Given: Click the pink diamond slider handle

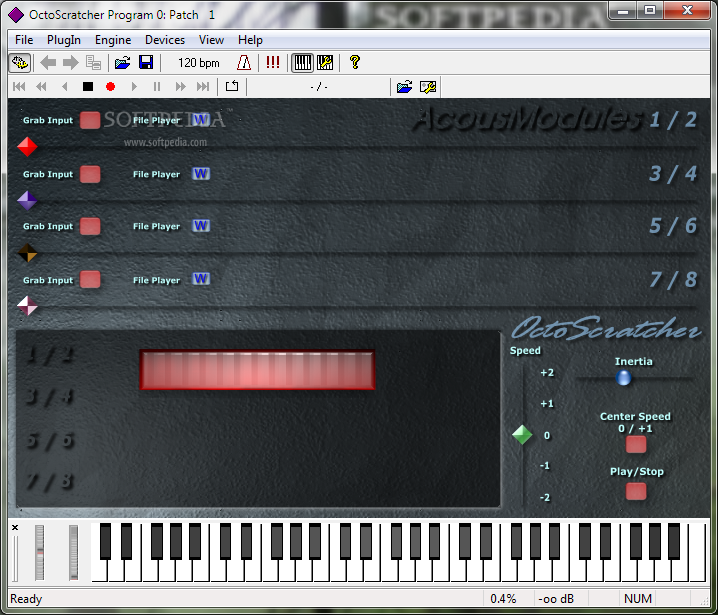Looking at the screenshot, I should (x=27, y=306).
